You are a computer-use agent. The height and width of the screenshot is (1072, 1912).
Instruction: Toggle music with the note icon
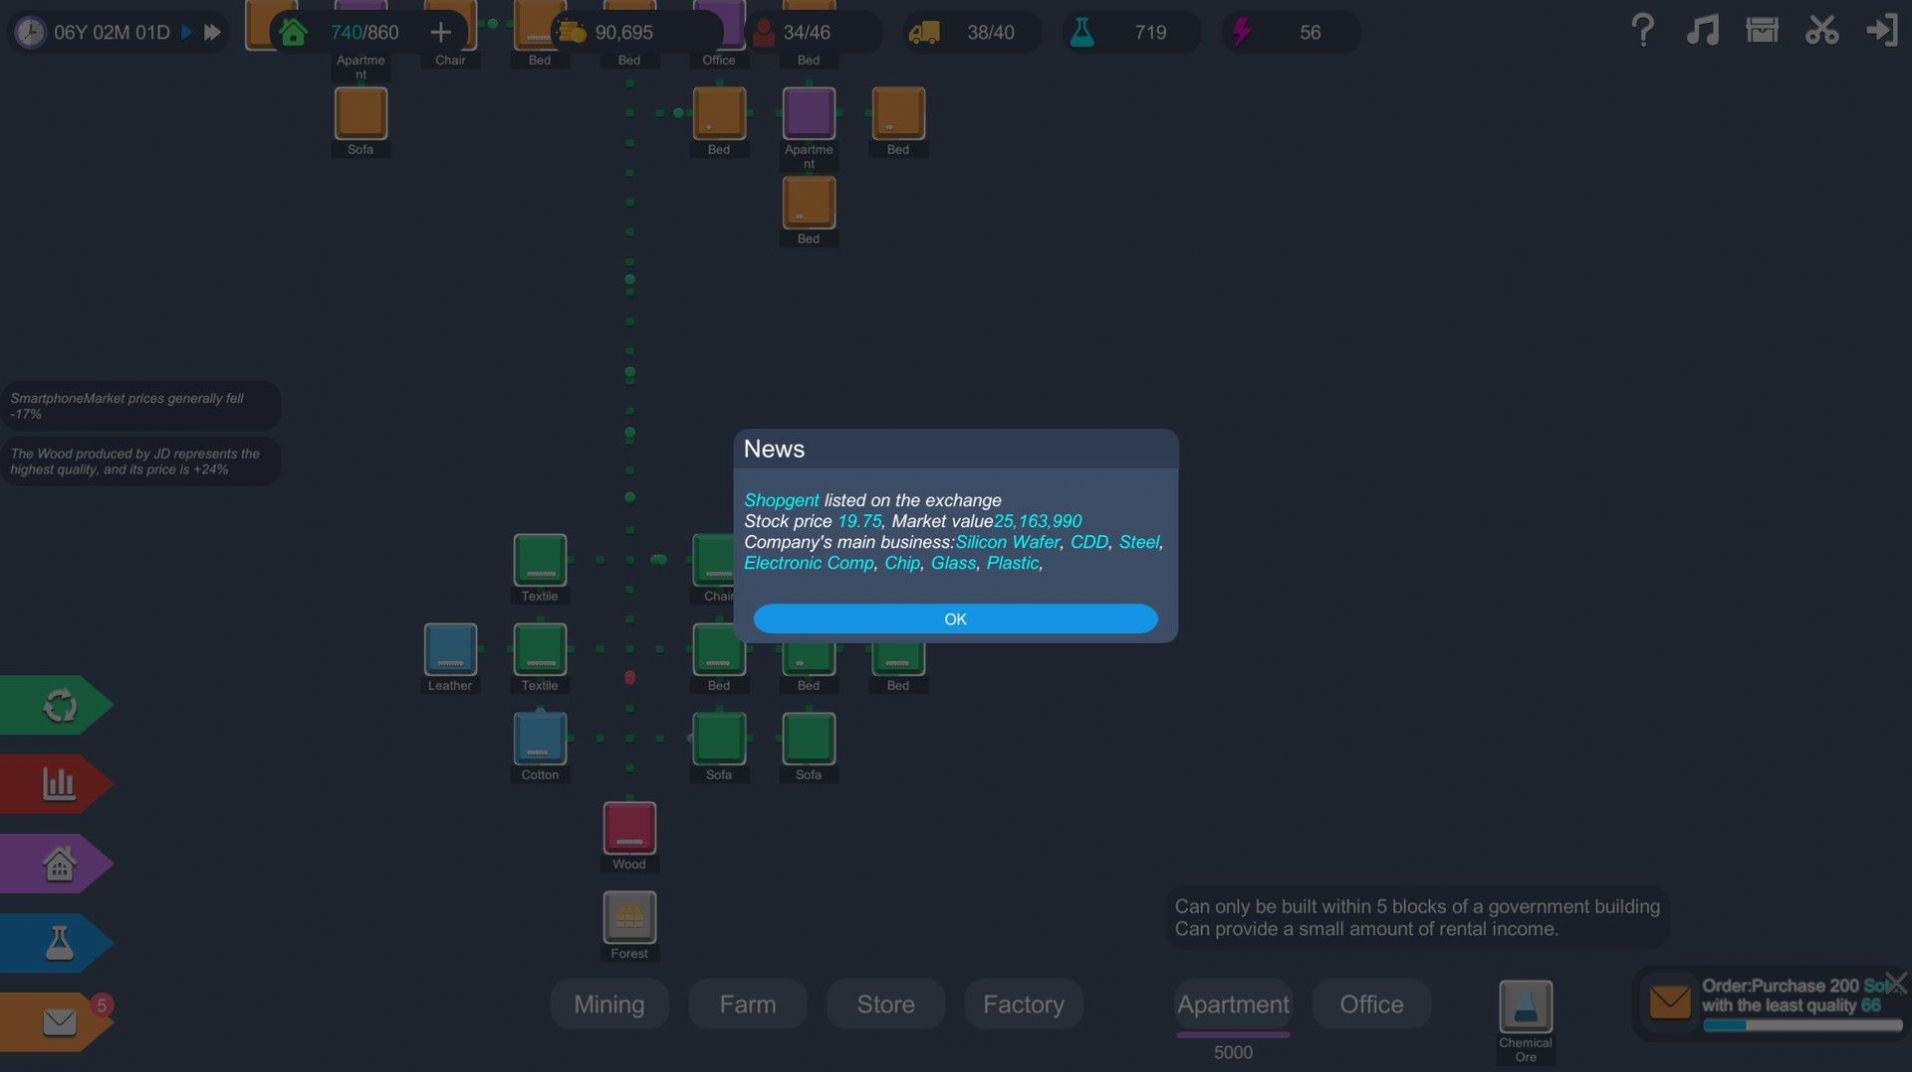[x=1702, y=31]
